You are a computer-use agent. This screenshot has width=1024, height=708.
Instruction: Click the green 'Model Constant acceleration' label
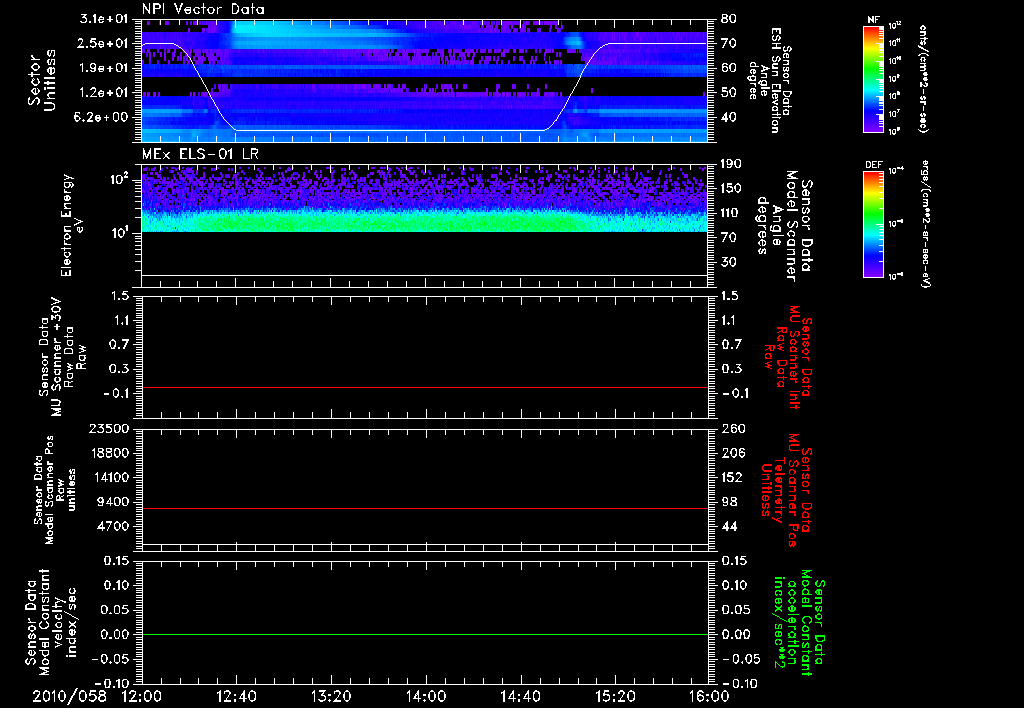(799, 623)
